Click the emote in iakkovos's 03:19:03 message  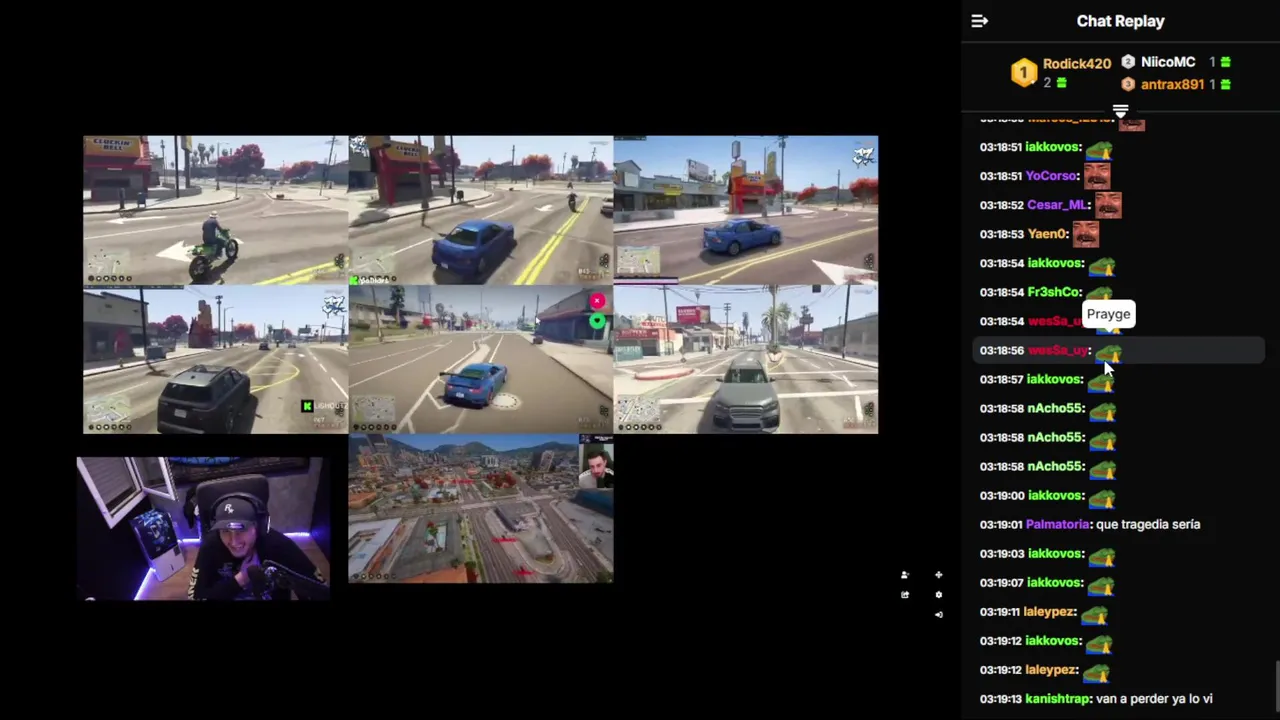1100,556
